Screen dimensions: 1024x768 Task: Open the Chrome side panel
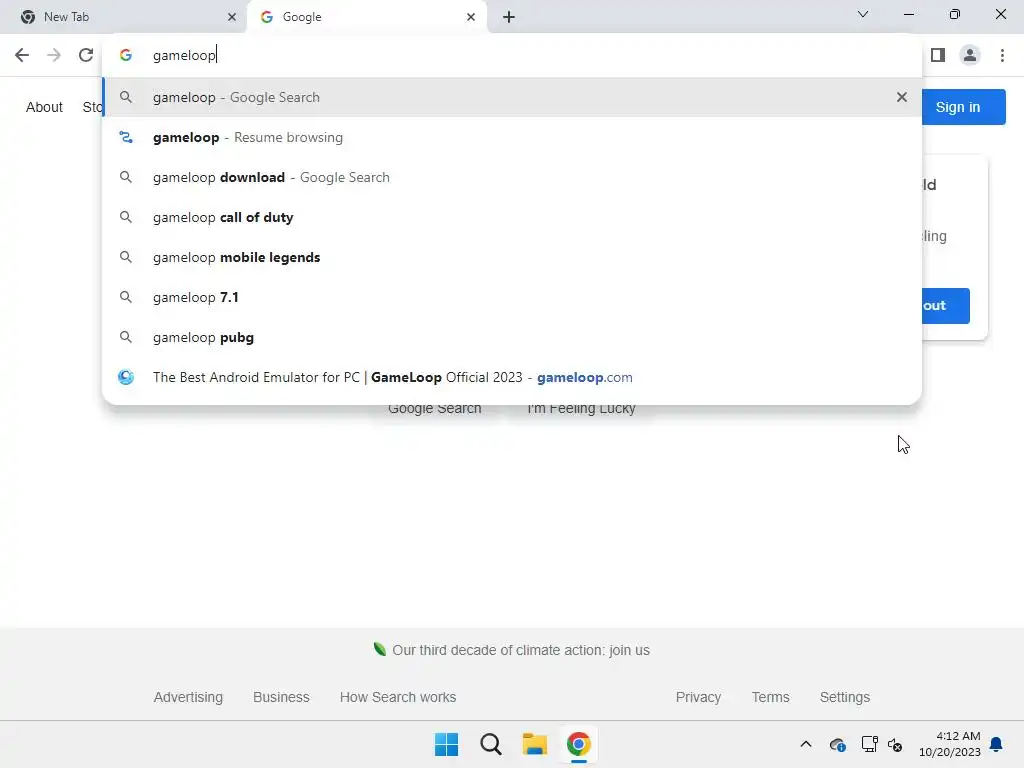coord(938,55)
